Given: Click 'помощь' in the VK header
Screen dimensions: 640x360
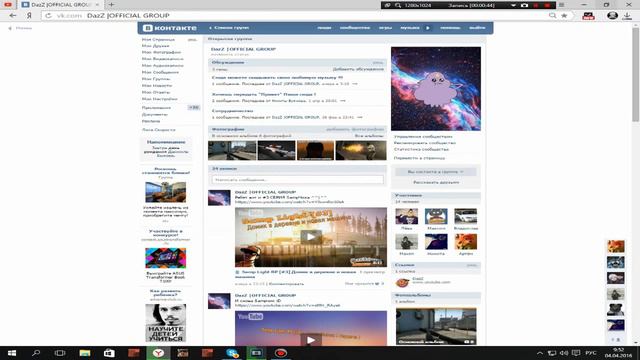Looking at the screenshot, I should tap(450, 28).
